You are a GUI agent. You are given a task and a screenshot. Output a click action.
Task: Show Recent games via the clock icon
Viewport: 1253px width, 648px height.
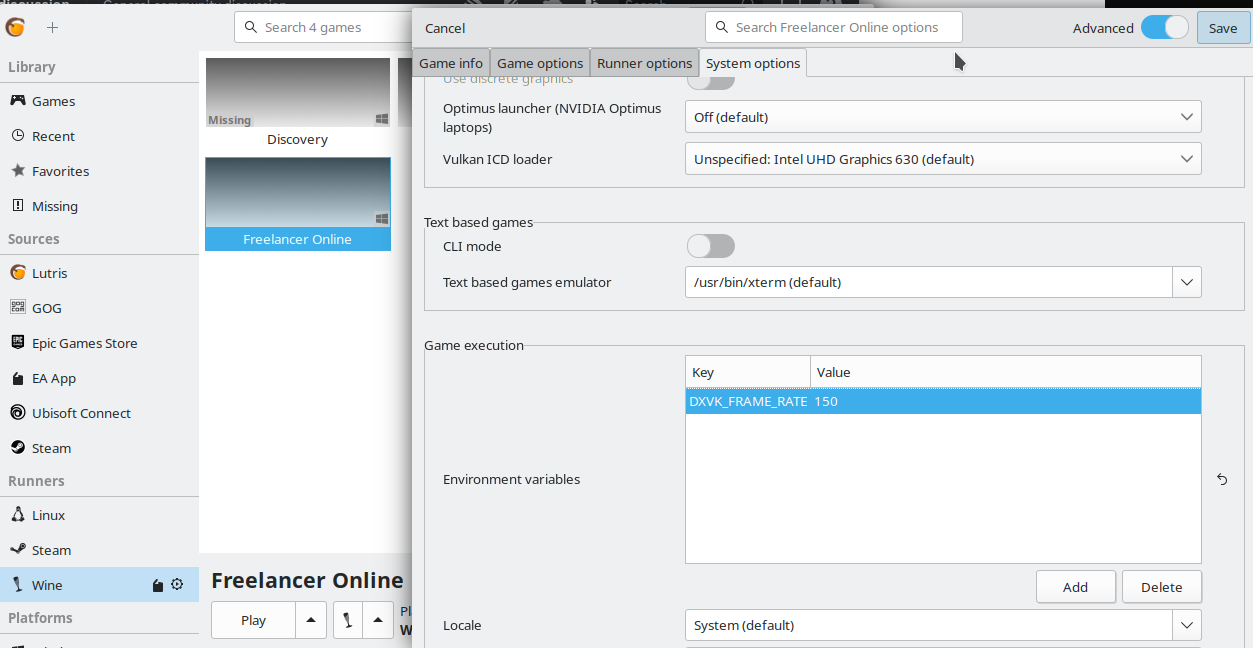18,136
